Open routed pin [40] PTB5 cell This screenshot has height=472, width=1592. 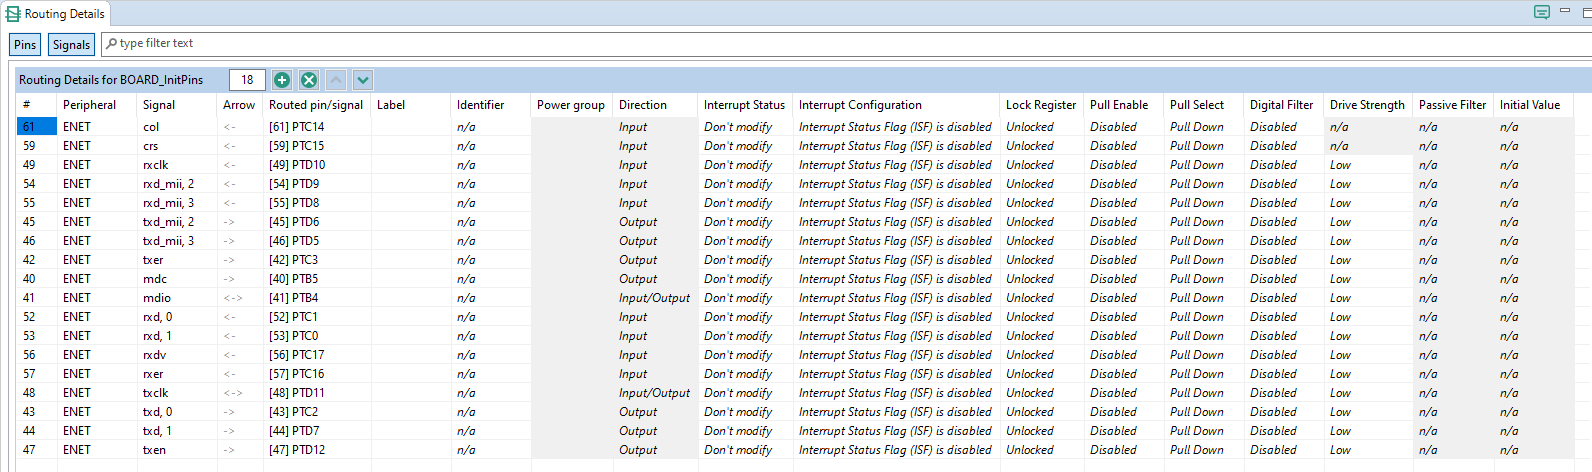click(x=317, y=279)
